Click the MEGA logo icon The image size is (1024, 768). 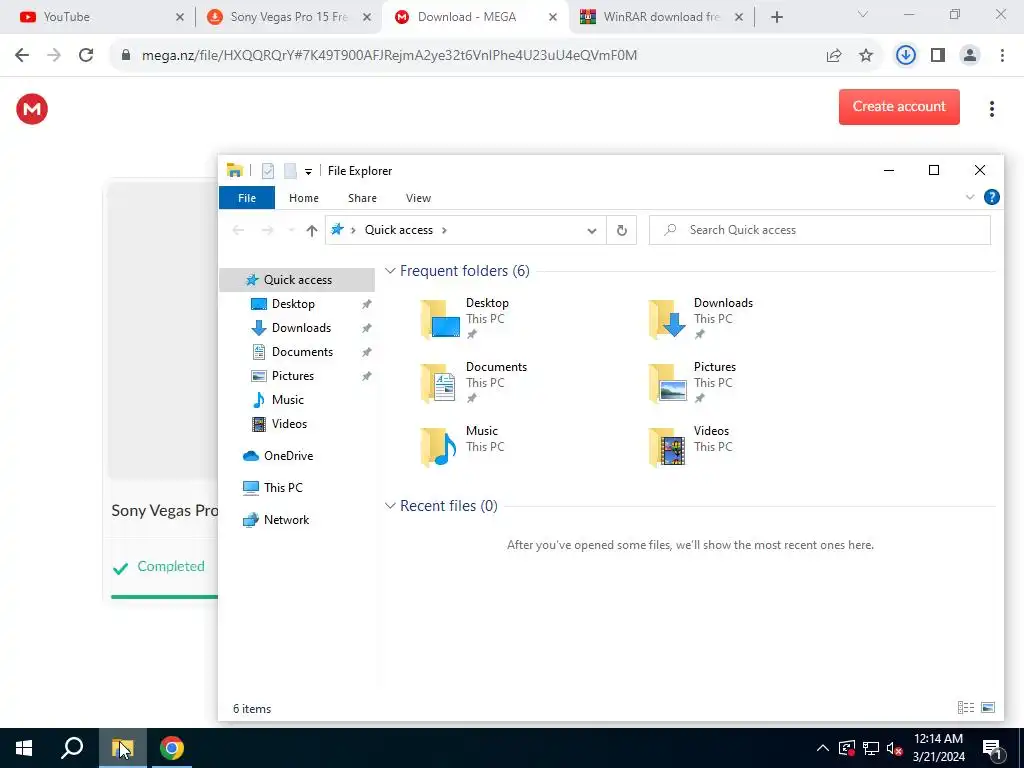(32, 108)
